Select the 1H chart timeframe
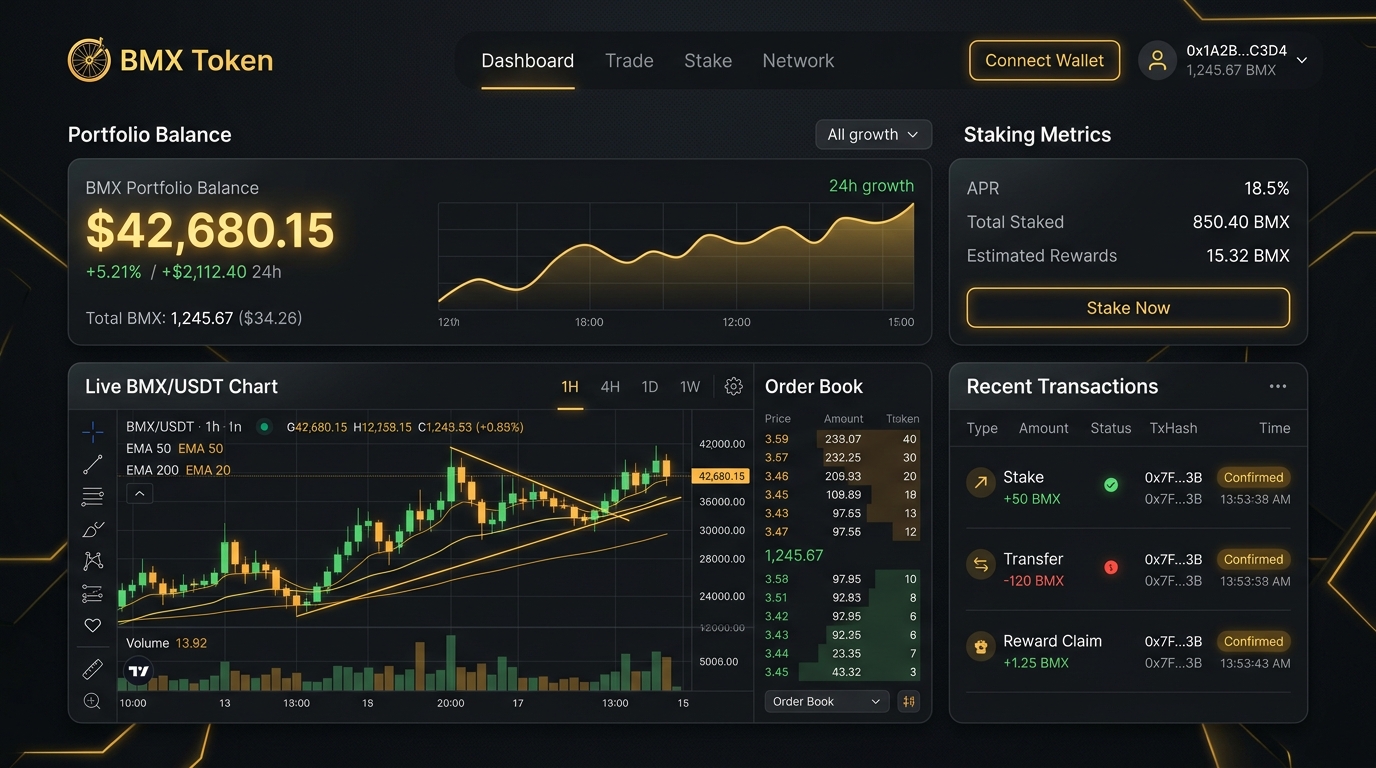Image resolution: width=1376 pixels, height=768 pixels. coord(570,387)
